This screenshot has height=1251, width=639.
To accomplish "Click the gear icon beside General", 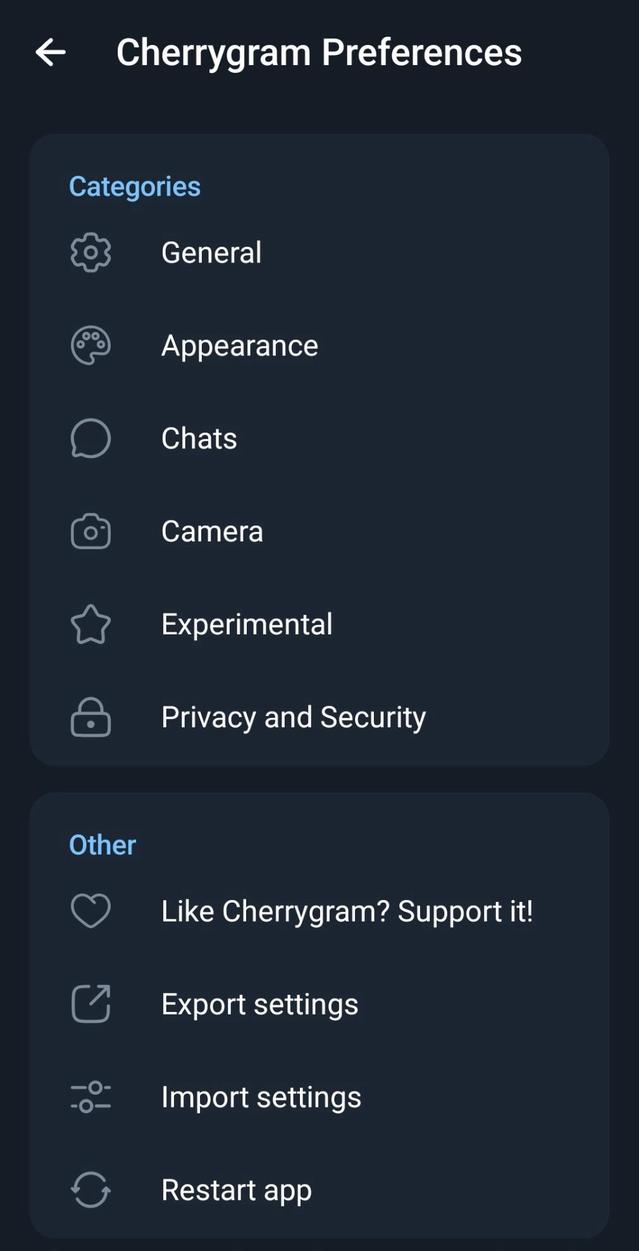I will [90, 252].
